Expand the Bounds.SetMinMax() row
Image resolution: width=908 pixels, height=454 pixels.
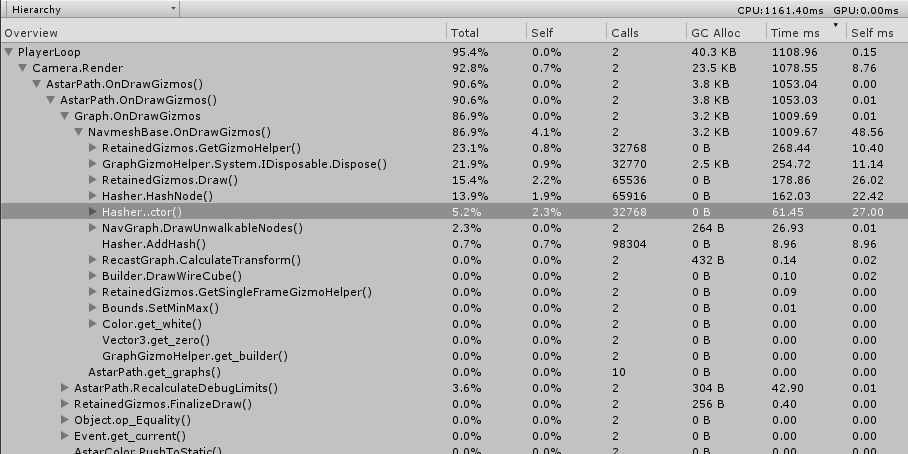click(93, 308)
